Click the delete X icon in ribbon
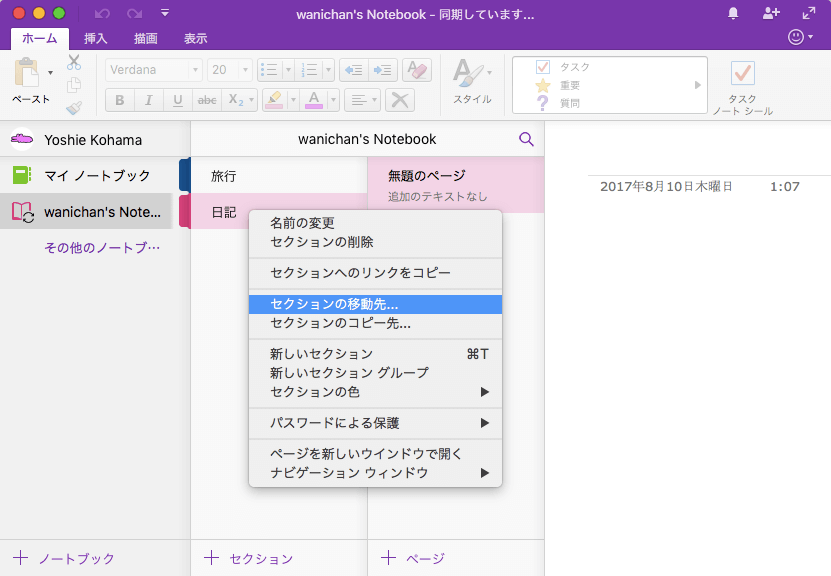 pyautogui.click(x=400, y=100)
